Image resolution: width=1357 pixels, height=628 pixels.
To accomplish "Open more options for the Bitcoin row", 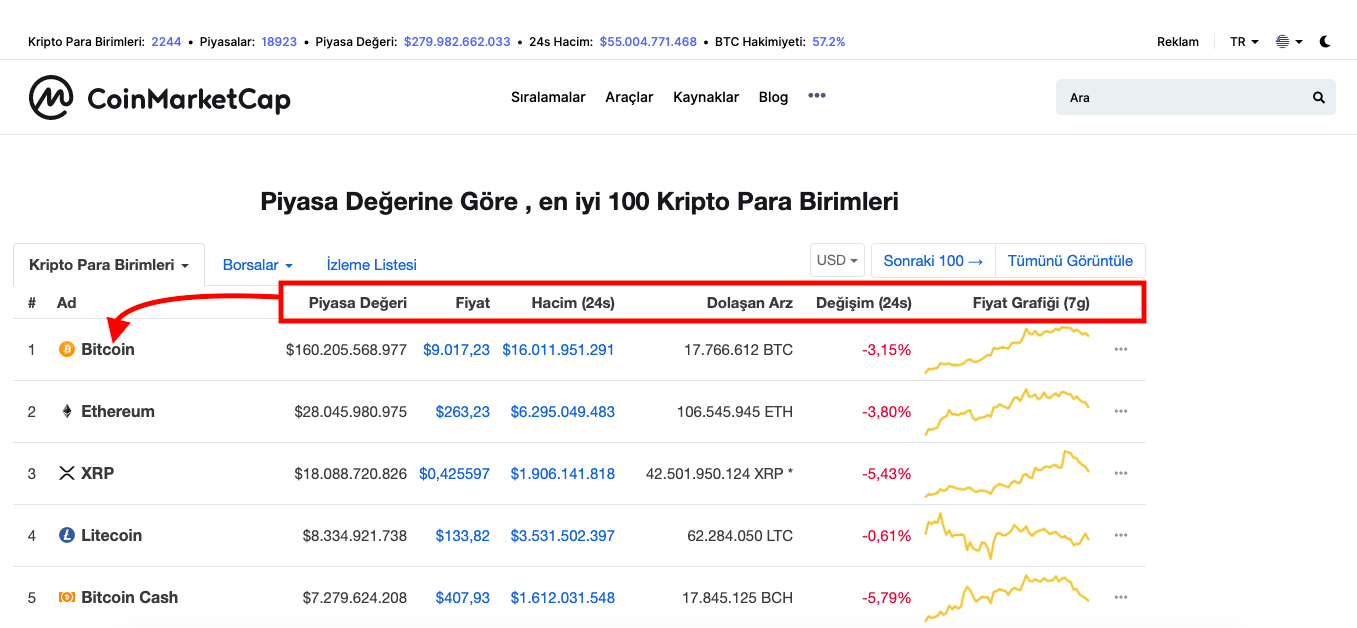I will tap(1120, 349).
